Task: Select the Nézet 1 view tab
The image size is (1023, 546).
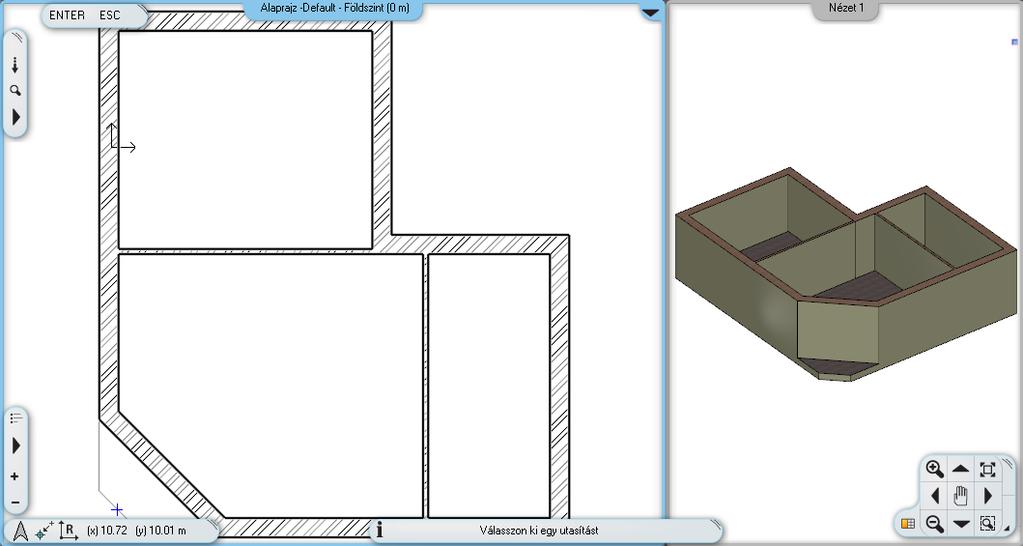Action: 846,8
